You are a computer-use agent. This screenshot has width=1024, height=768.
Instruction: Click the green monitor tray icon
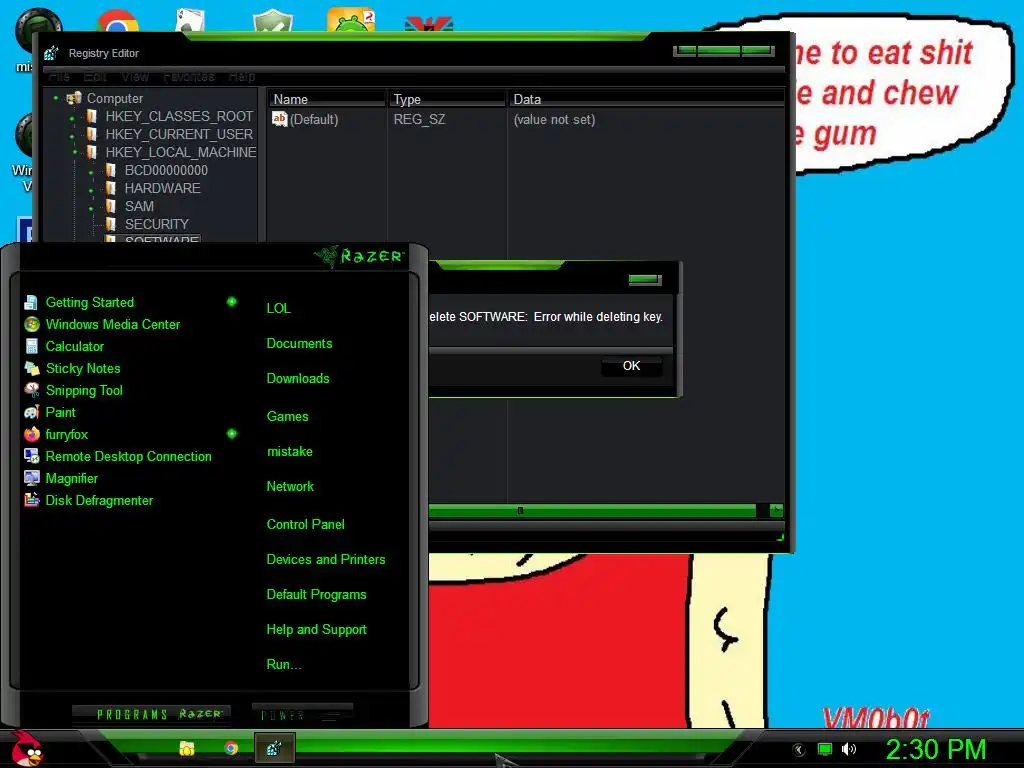[825, 749]
